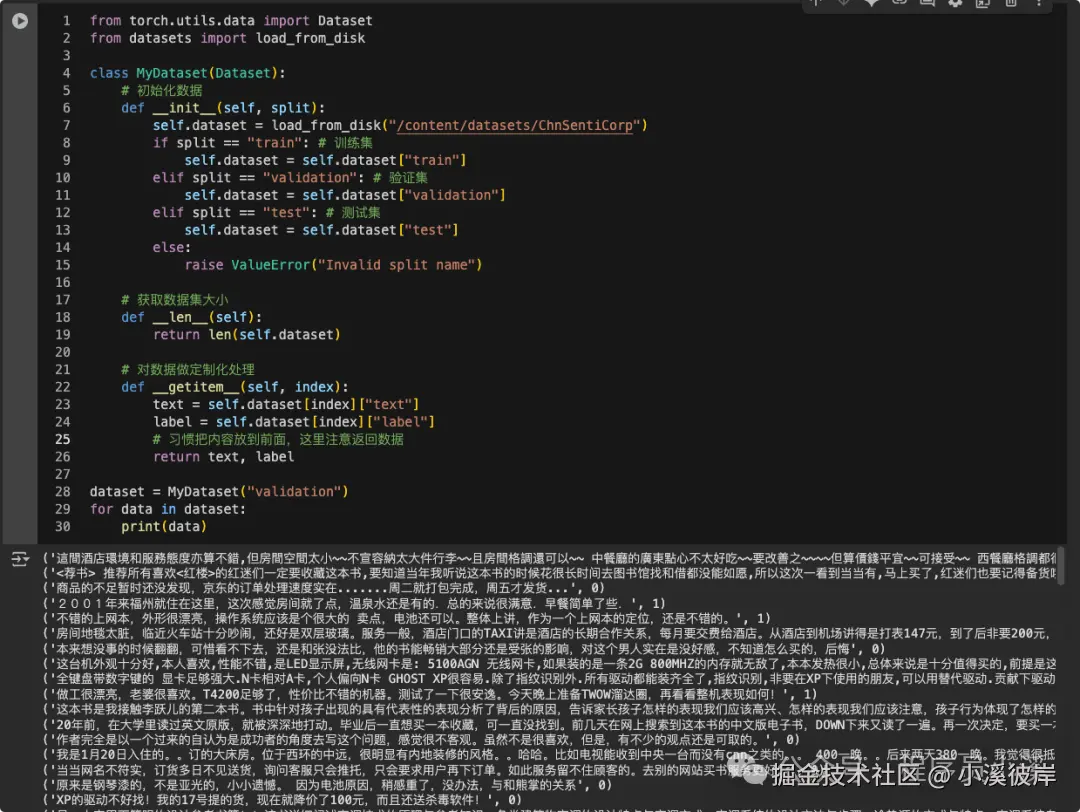Click the 'elif split == "test":' line

click(267, 213)
